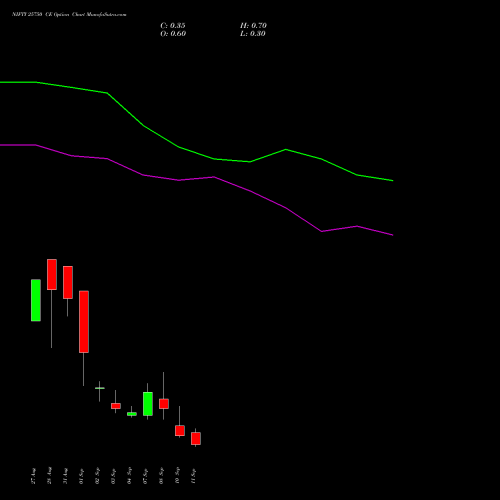The width and height of the screenshot is (500, 500).
Task: Click the '08 Sep' date axis label
Action: [x=161, y=476]
